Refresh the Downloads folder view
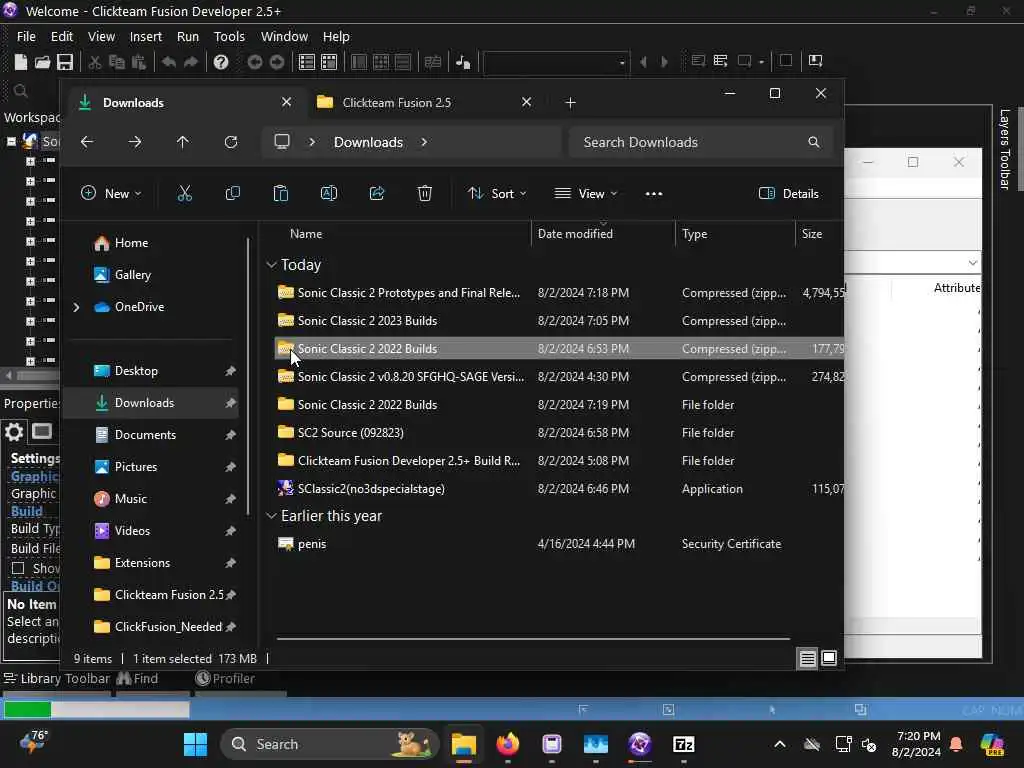 click(x=231, y=142)
